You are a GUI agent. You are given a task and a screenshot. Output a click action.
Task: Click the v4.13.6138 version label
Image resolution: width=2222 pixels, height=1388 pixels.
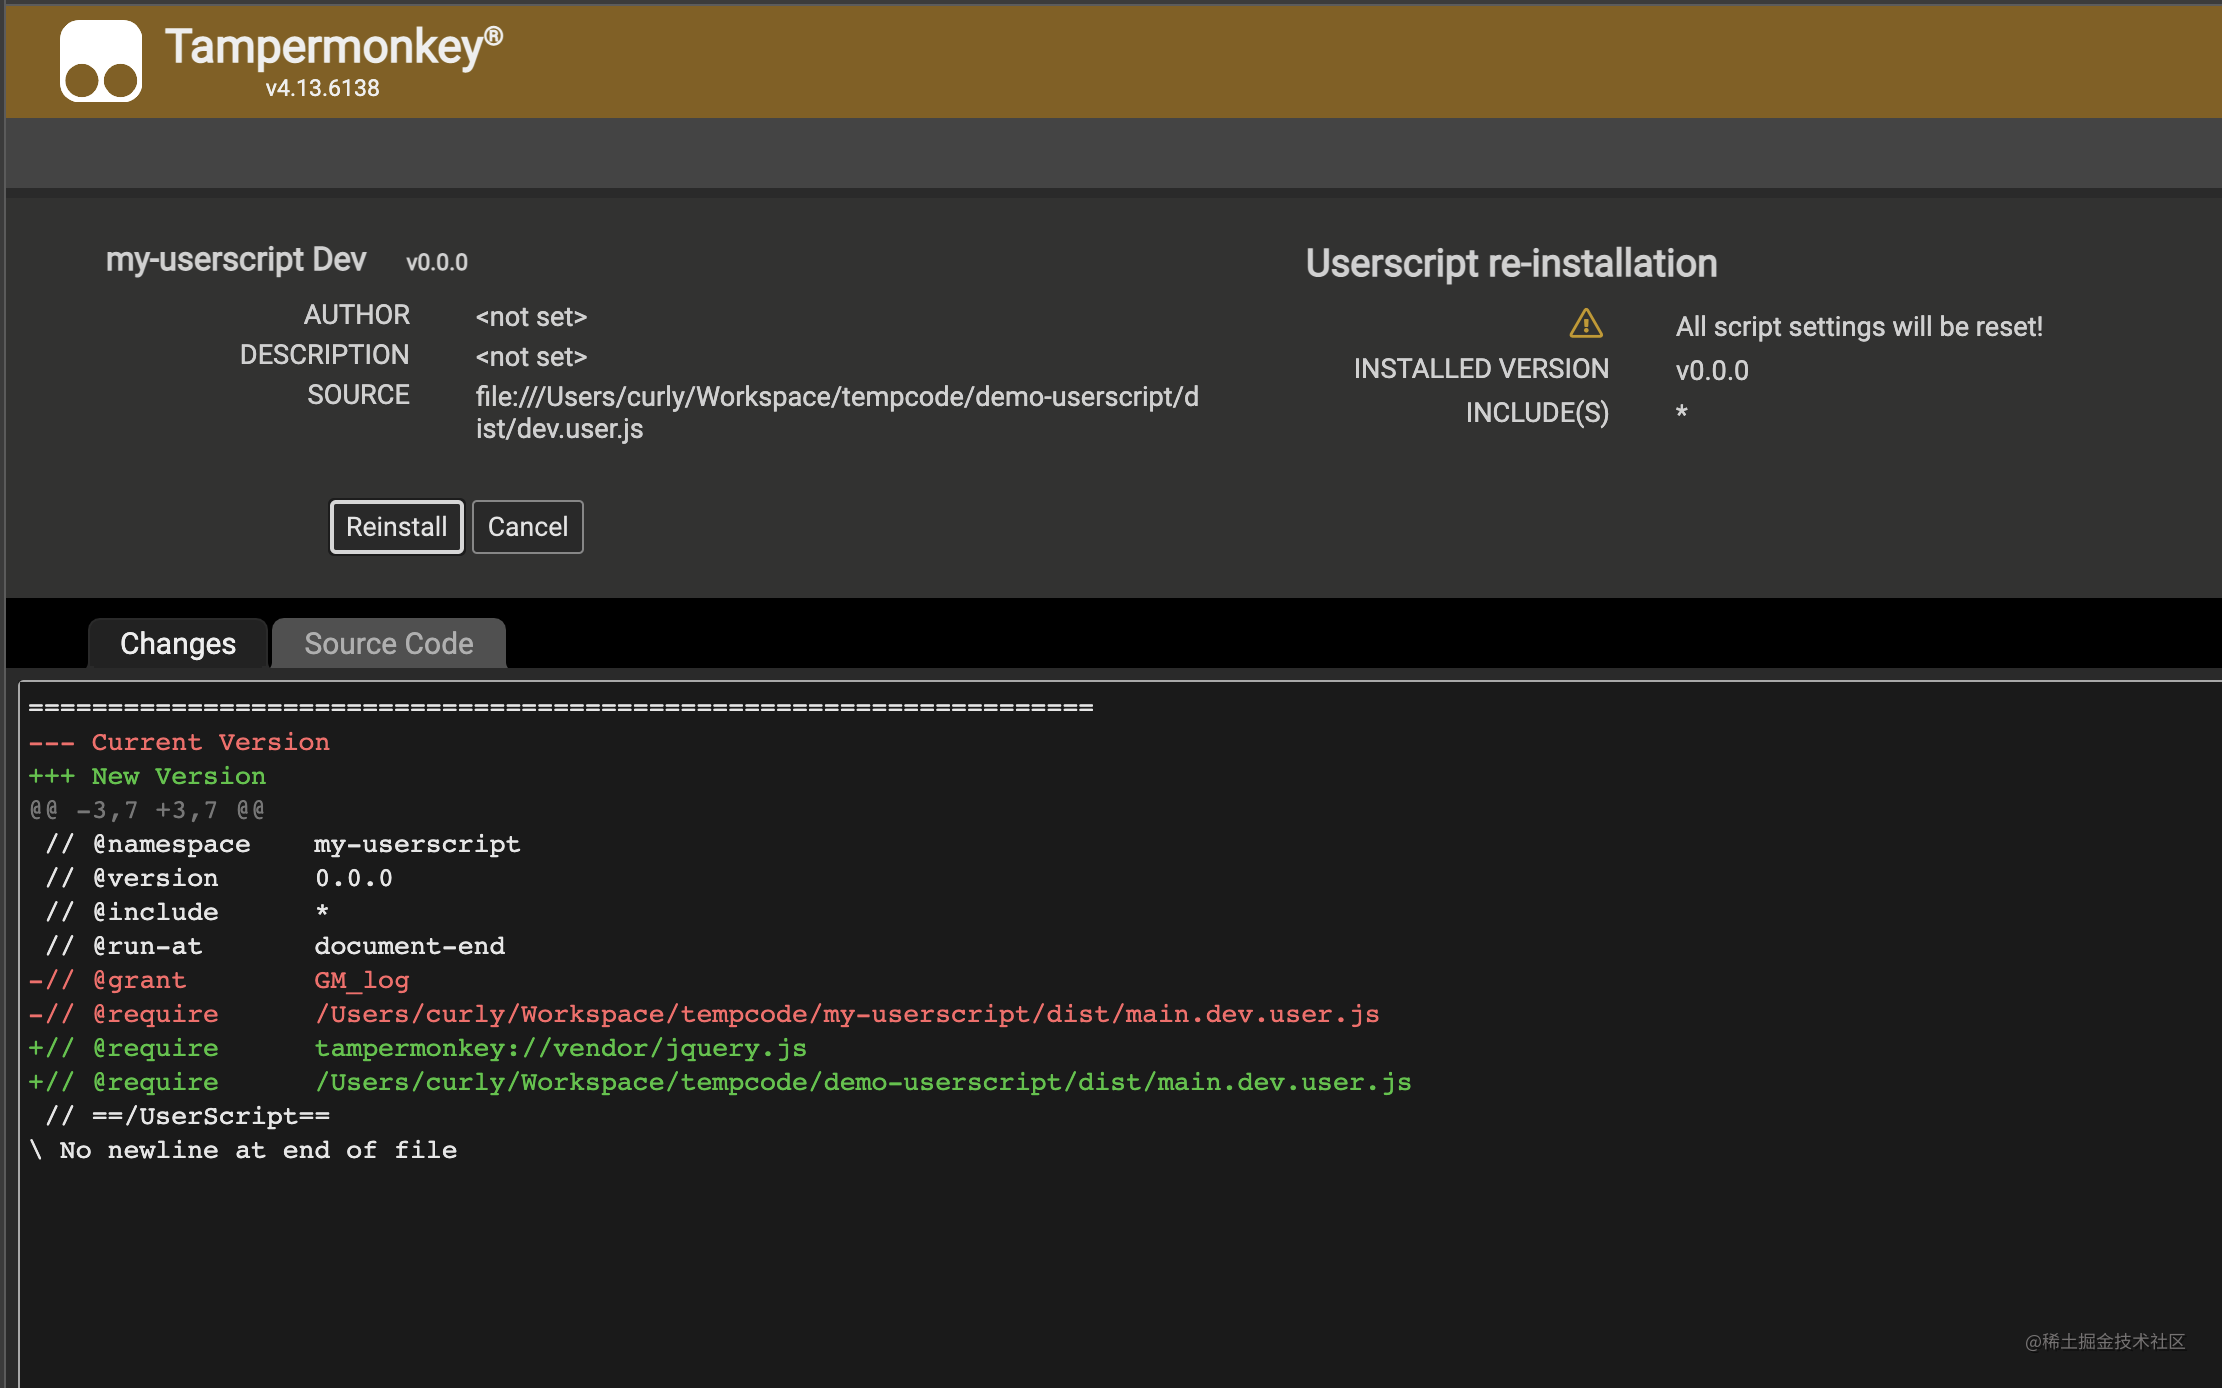322,88
